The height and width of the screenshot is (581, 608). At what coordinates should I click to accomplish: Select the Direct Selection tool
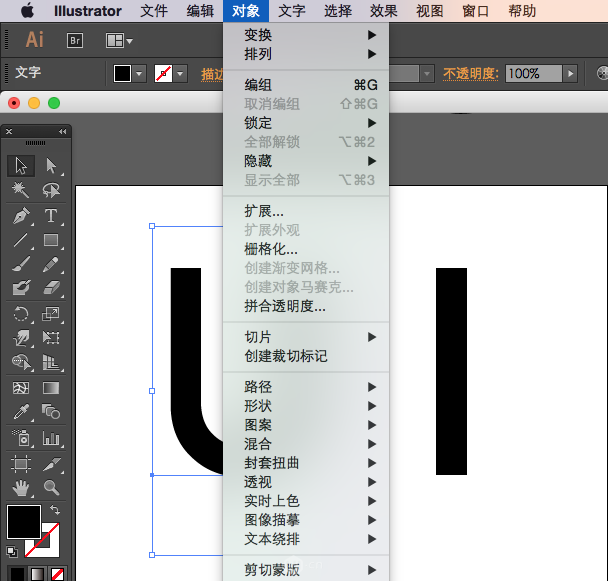click(51, 166)
